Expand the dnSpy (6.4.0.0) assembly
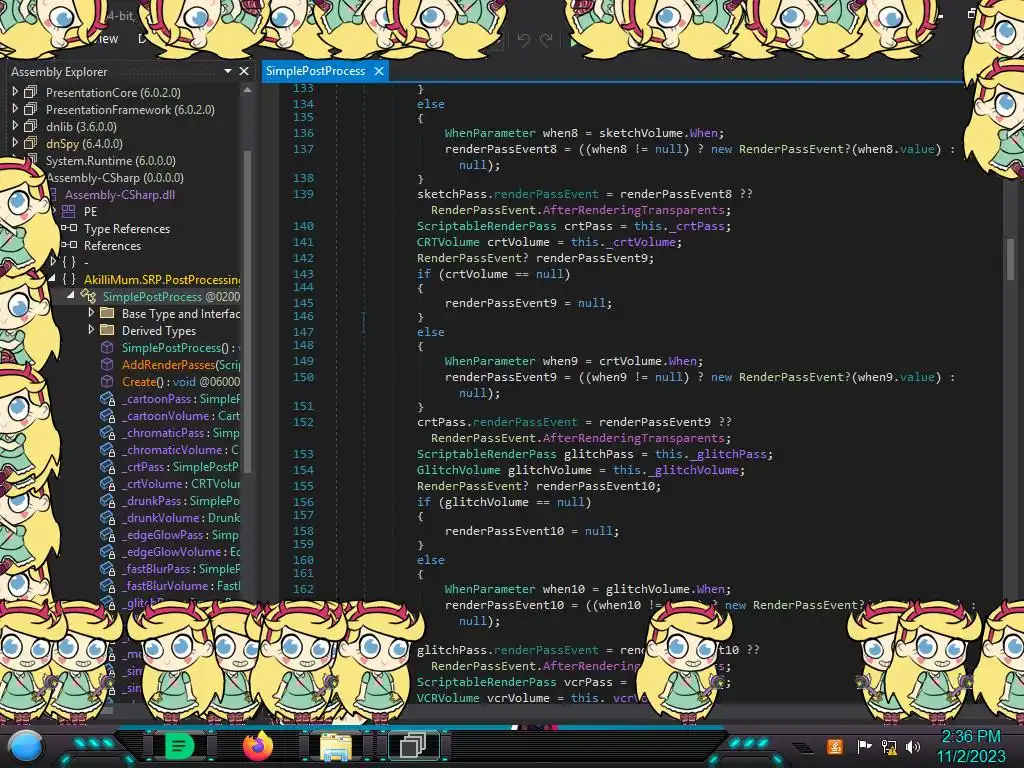The width and height of the screenshot is (1024, 768). pyautogui.click(x=15, y=143)
